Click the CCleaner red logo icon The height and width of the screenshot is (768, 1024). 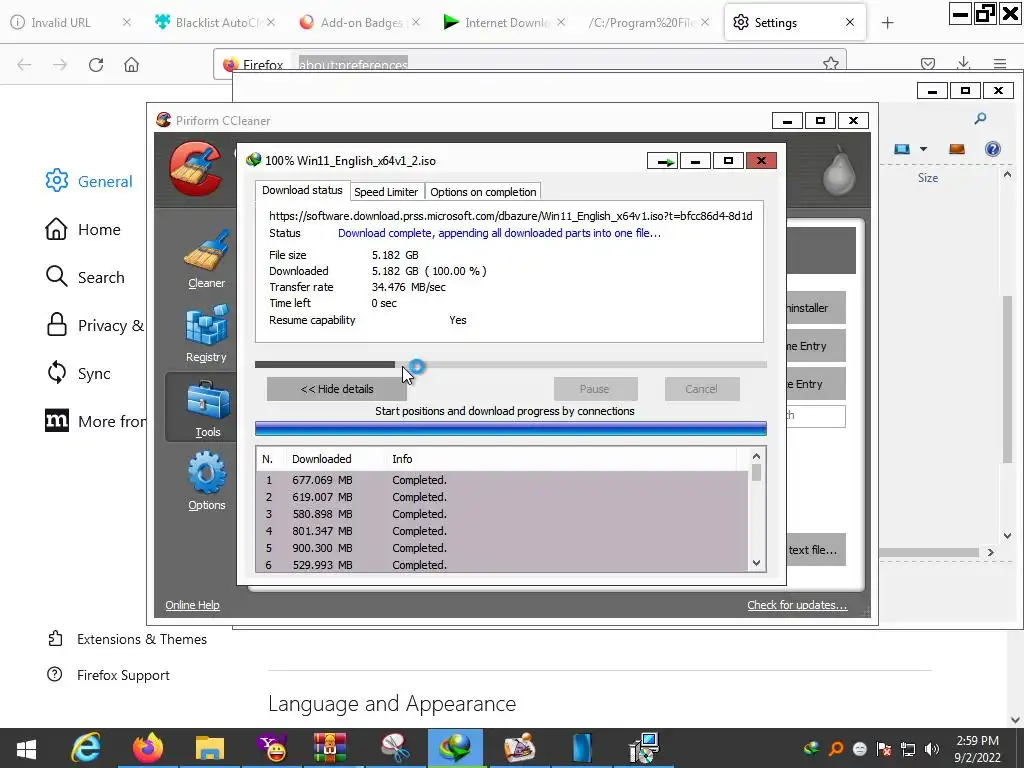click(x=195, y=168)
